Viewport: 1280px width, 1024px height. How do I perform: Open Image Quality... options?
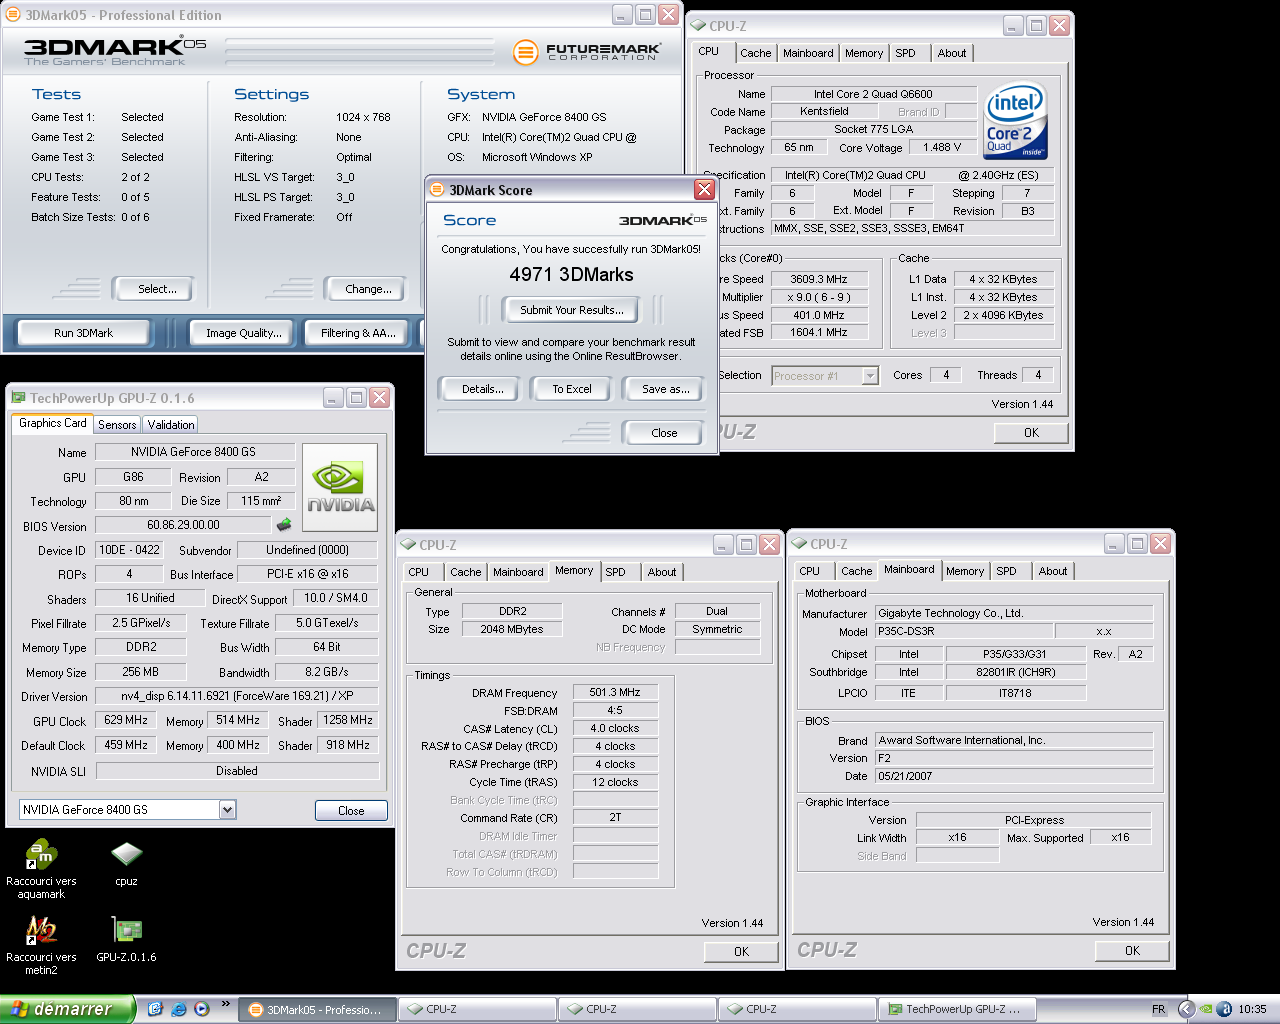coord(243,333)
